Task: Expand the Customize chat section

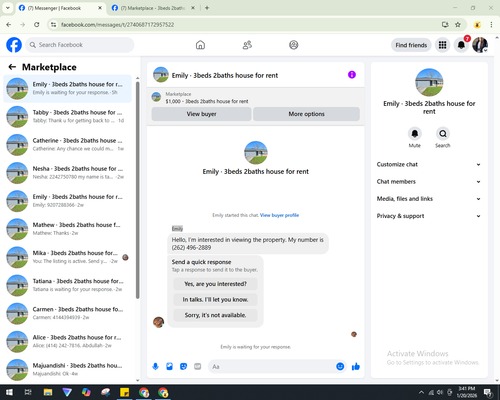Action: [429, 164]
